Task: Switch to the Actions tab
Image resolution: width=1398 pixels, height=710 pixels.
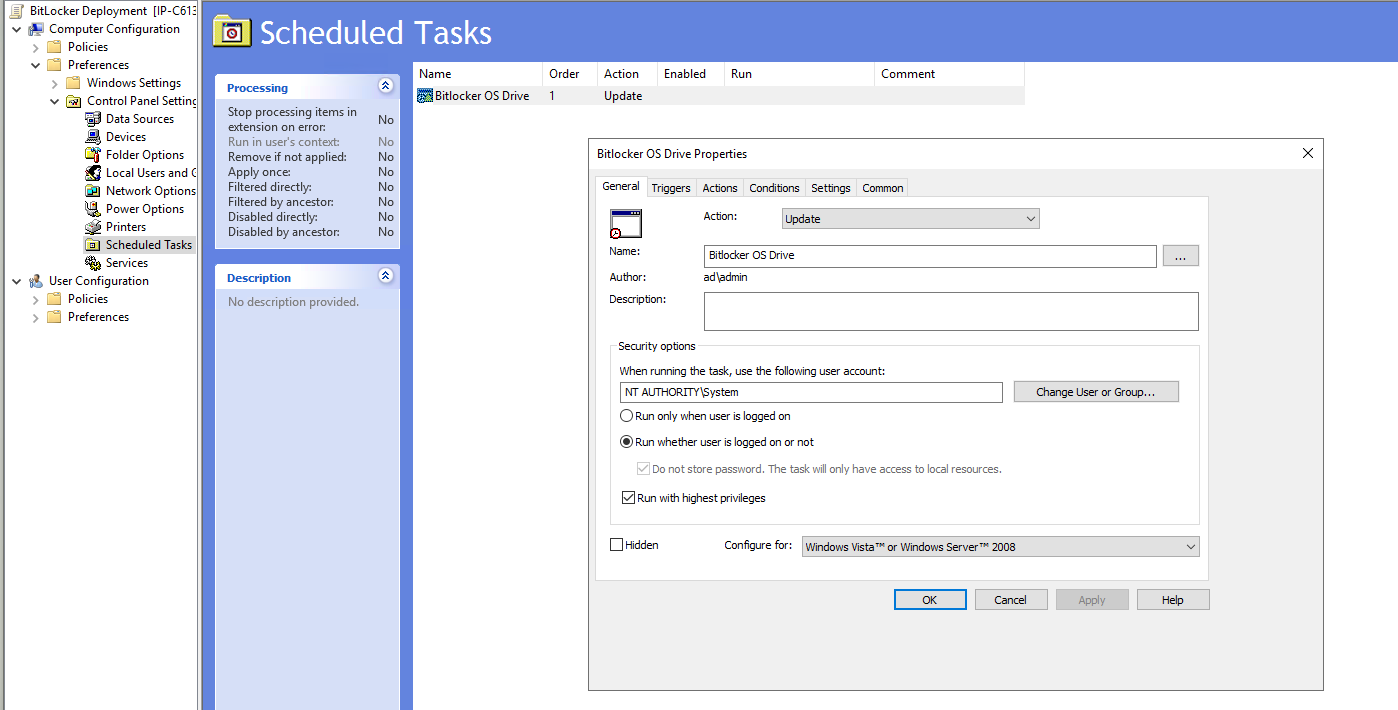Action: point(720,188)
